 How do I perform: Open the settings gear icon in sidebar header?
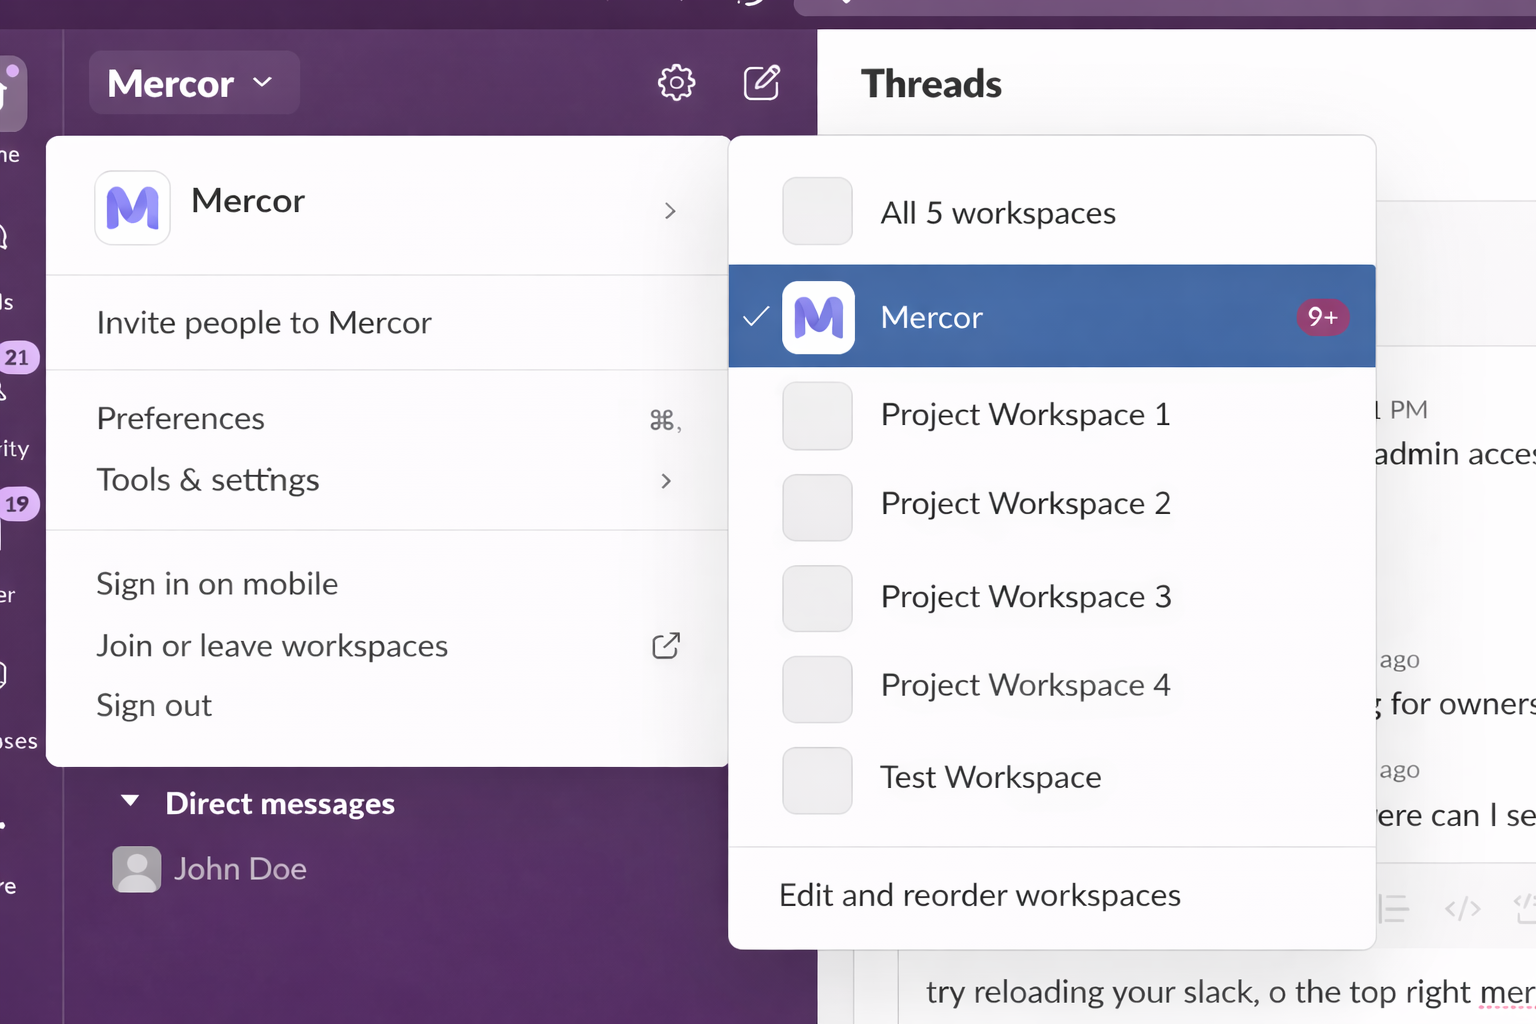(x=676, y=83)
